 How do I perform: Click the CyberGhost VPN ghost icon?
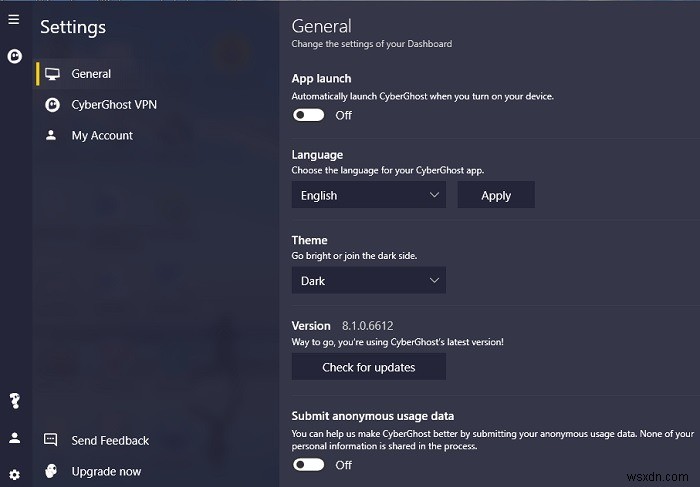coord(52,104)
